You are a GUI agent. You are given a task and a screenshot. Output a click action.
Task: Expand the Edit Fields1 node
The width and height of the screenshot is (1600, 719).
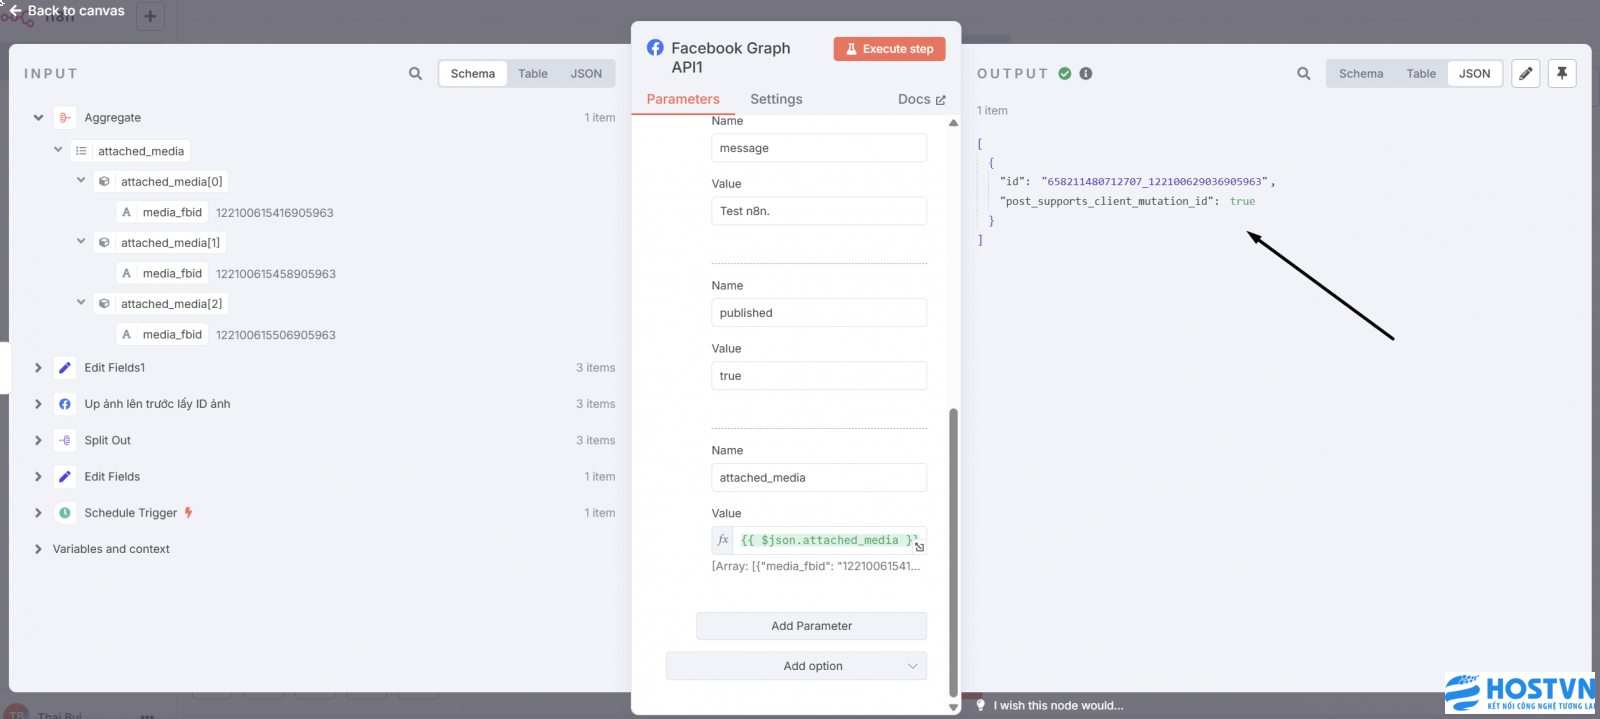pos(38,368)
